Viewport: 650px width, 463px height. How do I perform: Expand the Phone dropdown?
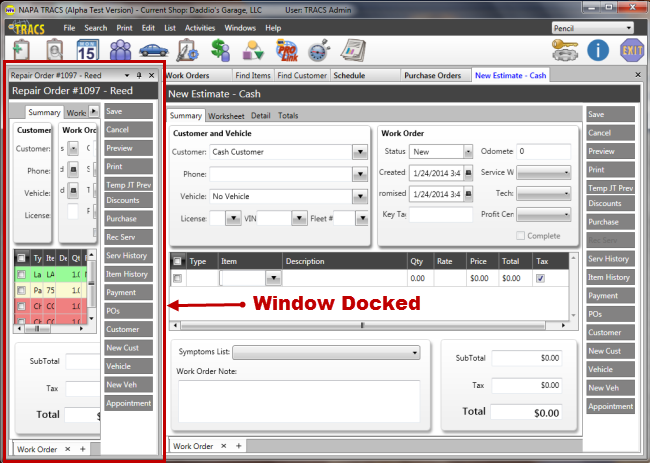tap(360, 174)
